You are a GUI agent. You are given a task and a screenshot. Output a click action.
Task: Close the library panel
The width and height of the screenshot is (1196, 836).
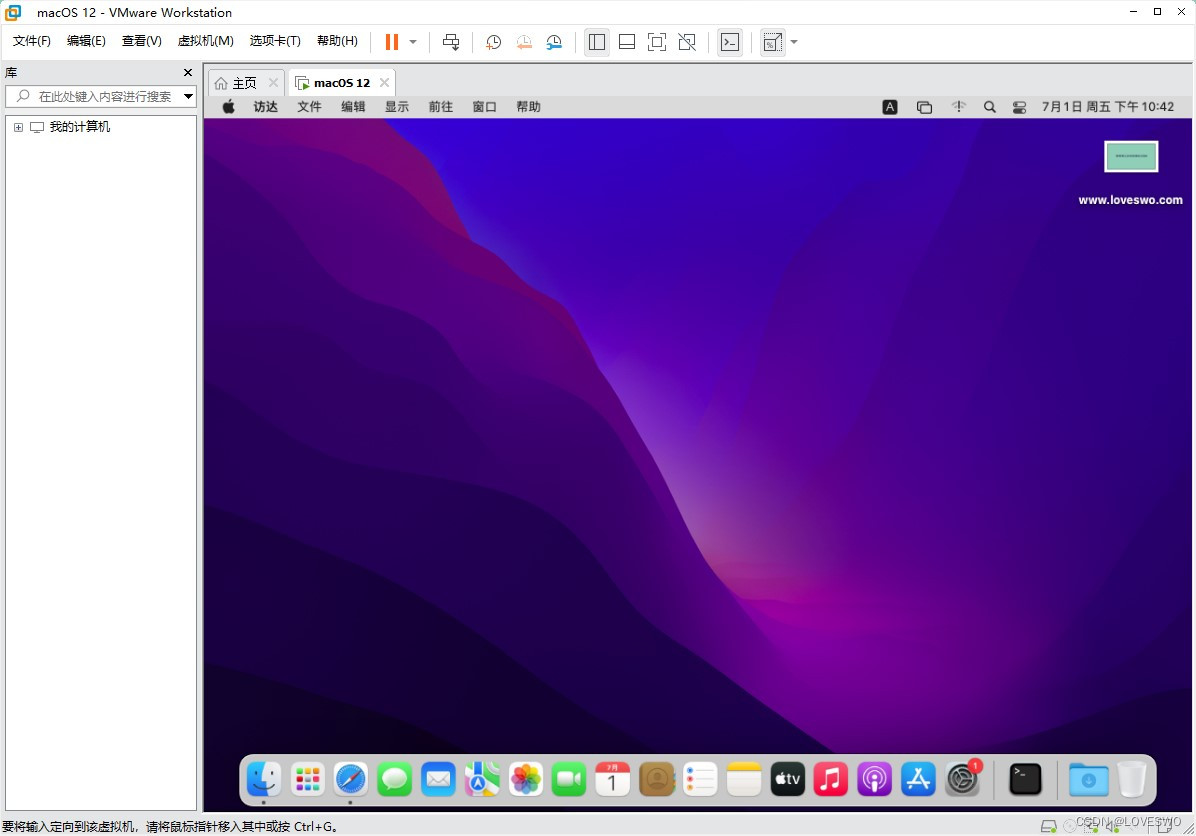pos(188,72)
